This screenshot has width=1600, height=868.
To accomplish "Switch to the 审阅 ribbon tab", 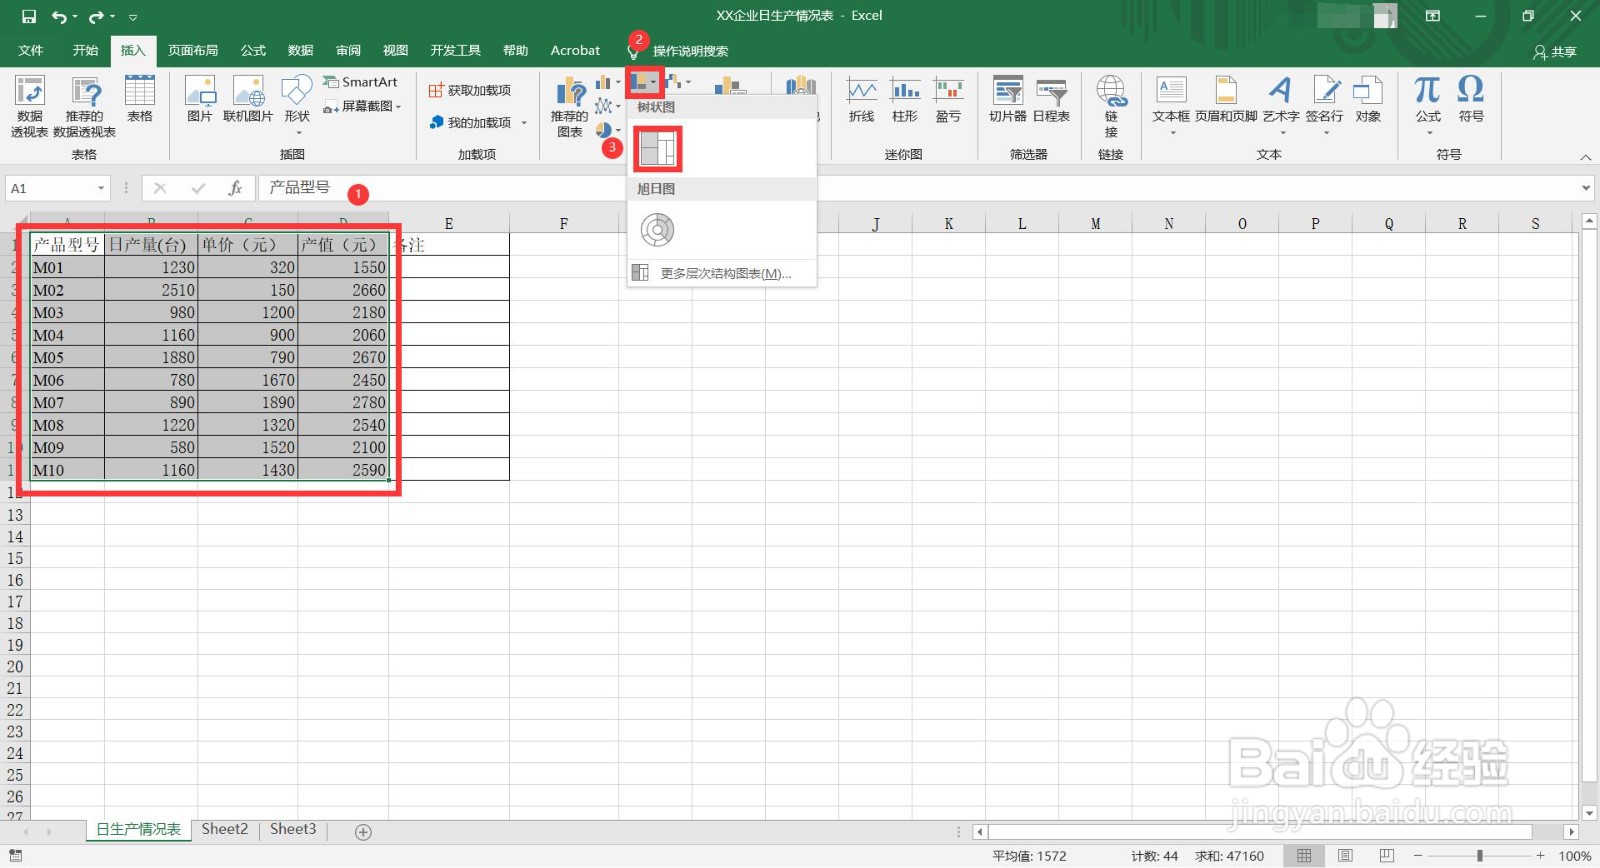I will (348, 50).
